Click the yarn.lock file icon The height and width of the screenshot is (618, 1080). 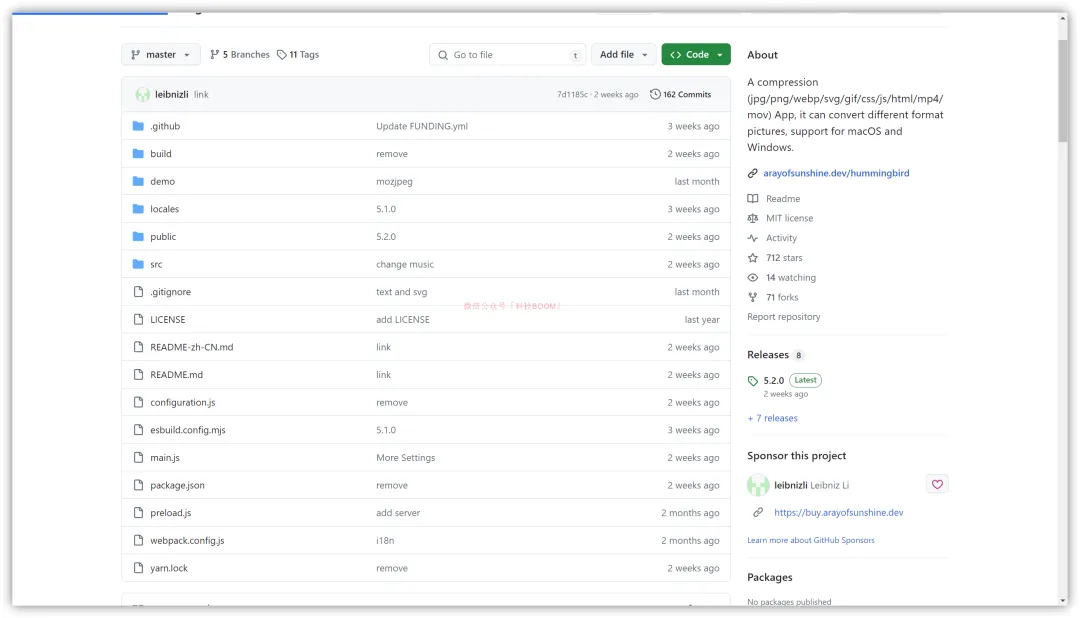pos(138,568)
